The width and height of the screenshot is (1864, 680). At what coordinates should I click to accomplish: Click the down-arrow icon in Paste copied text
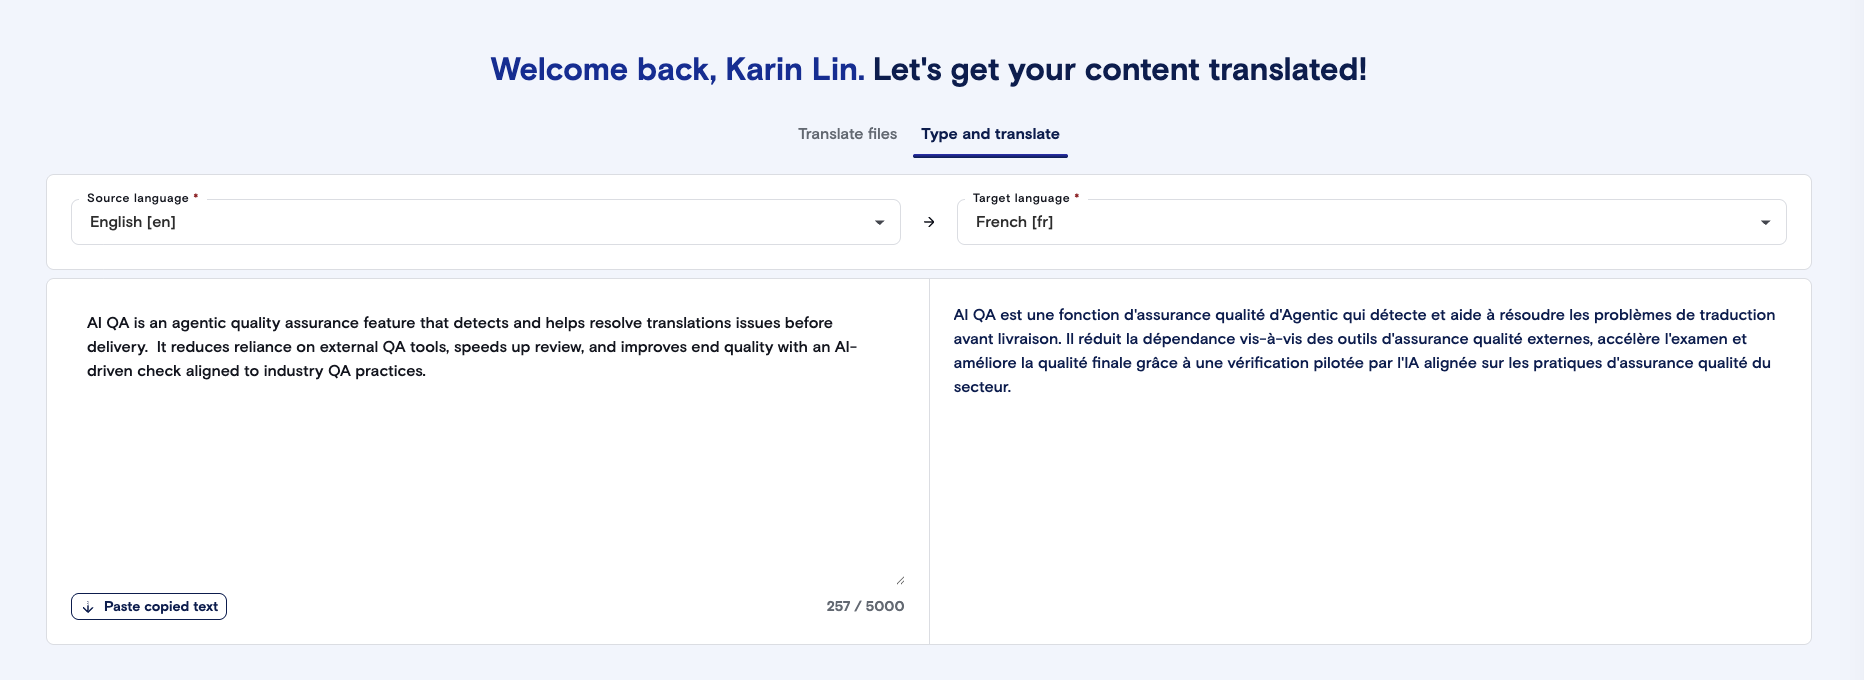point(88,607)
